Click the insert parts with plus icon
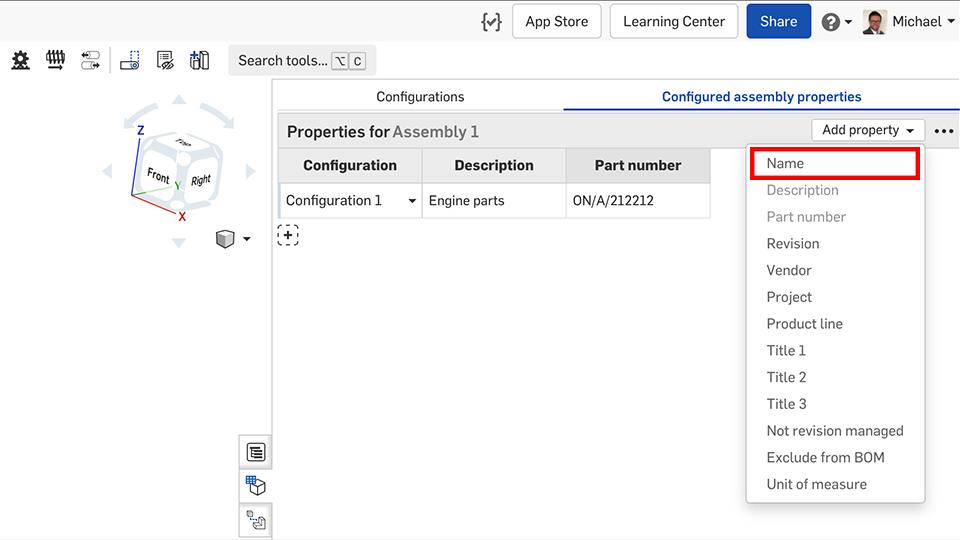Screen dimensions: 960x540 (200, 61)
